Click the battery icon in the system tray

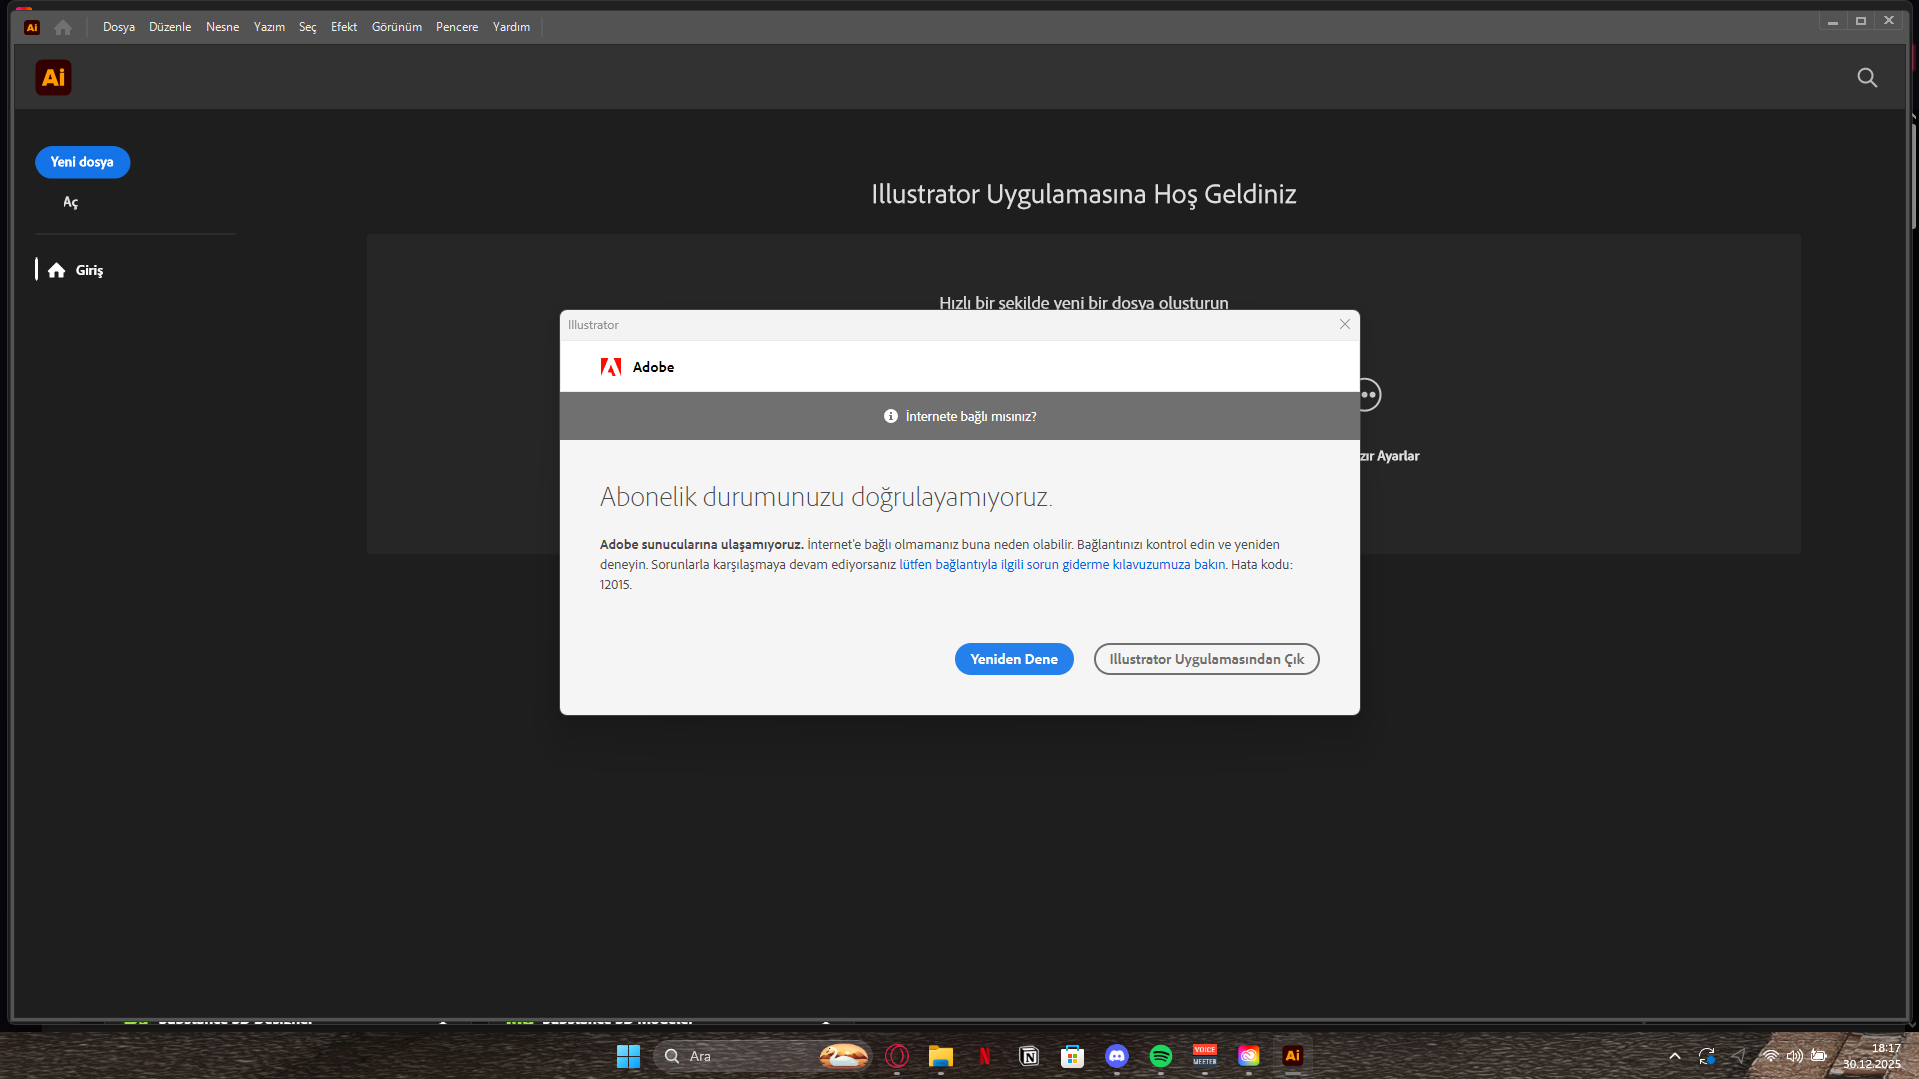pyautogui.click(x=1819, y=1056)
